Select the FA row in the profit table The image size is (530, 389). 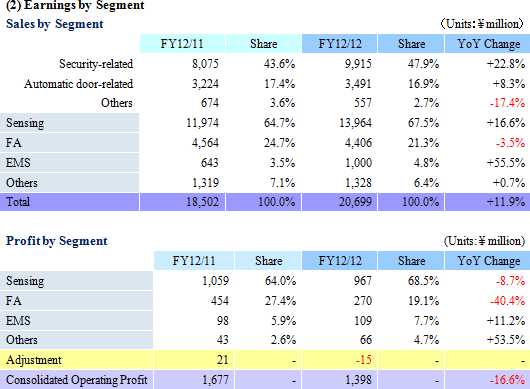point(265,300)
